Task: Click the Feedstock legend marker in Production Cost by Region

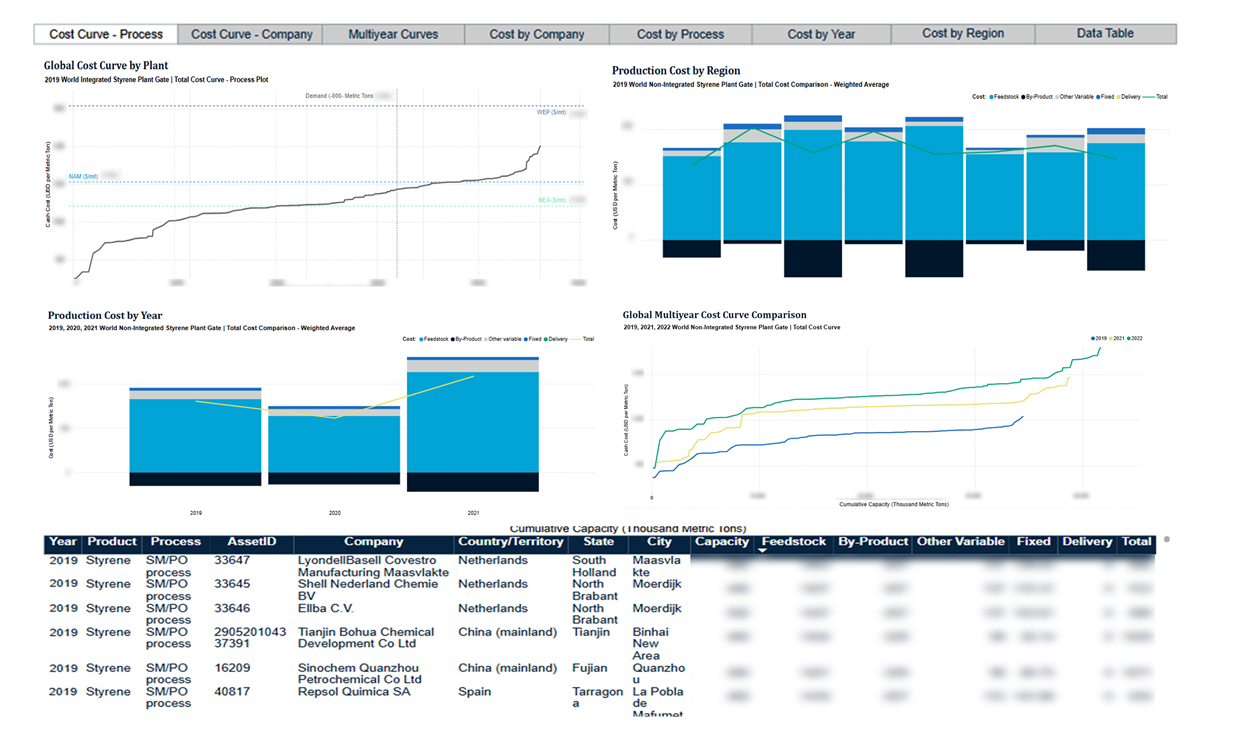Action: 992,97
